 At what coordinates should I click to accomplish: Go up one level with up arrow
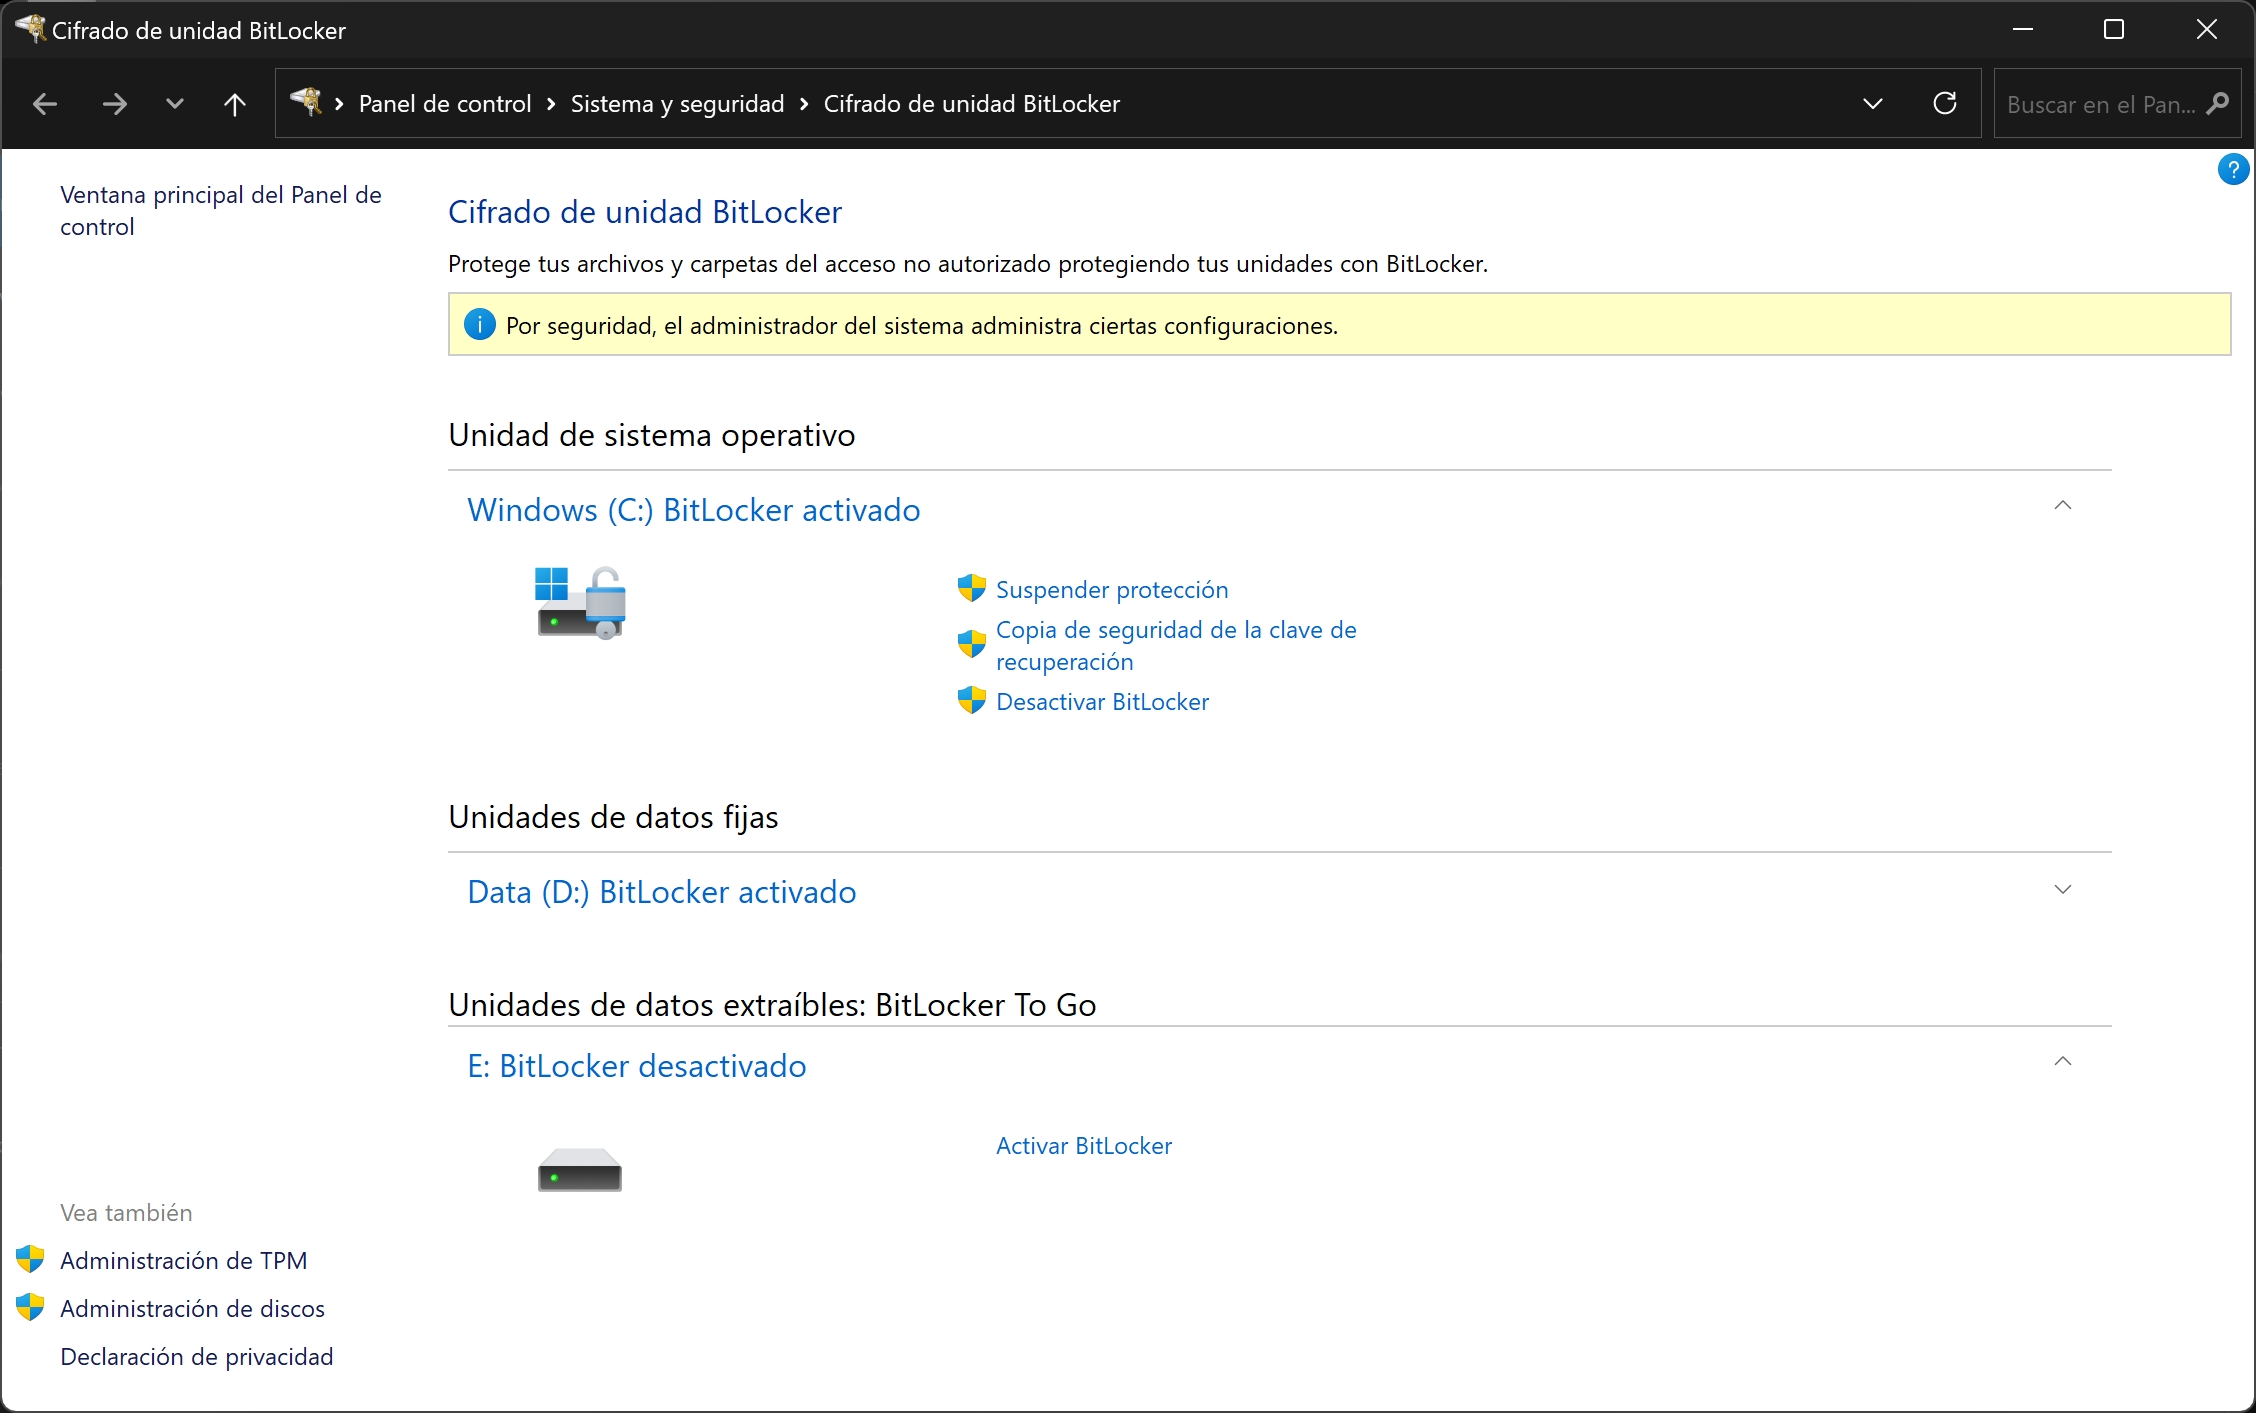coord(235,104)
